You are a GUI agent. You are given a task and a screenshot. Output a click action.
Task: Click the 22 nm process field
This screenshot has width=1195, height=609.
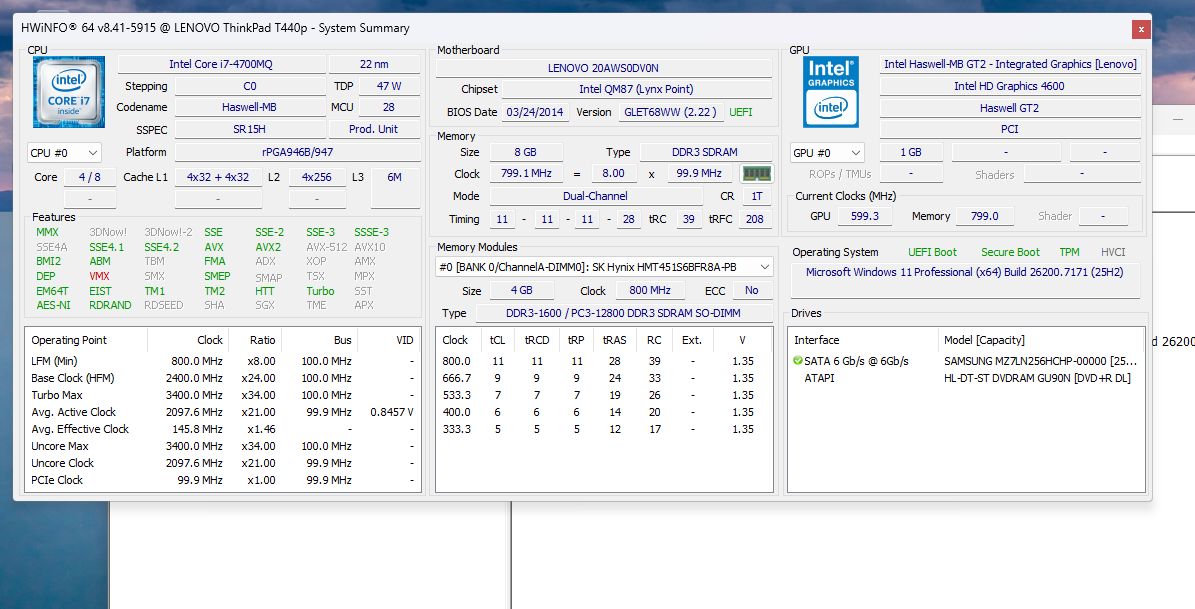374,64
